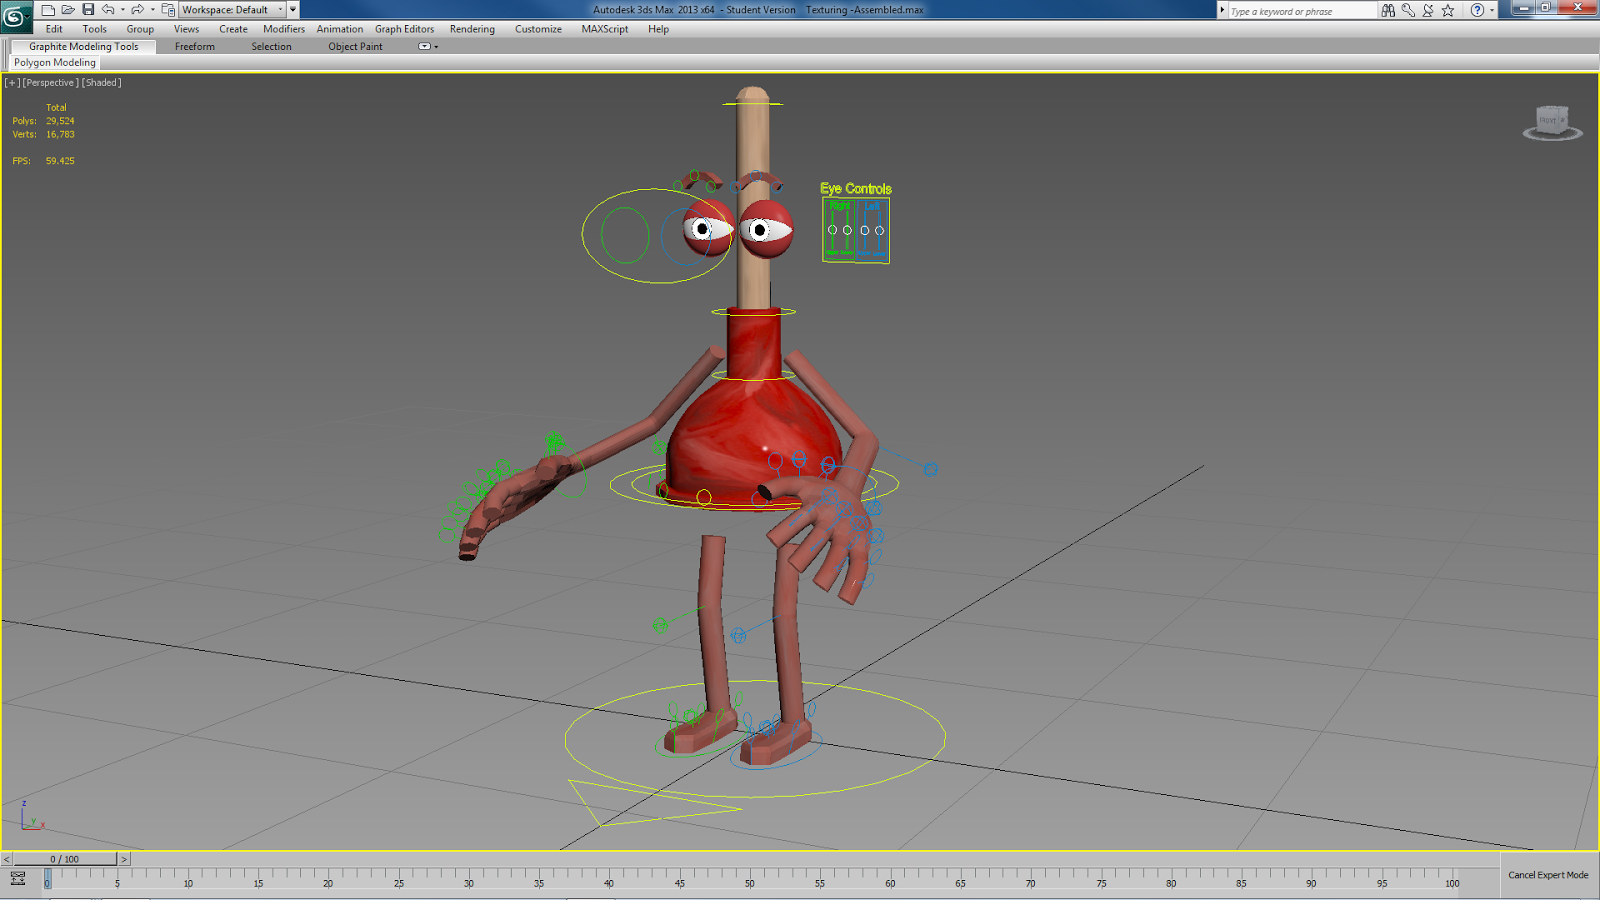Open the Rendering menu
This screenshot has width=1600, height=900.
471,29
